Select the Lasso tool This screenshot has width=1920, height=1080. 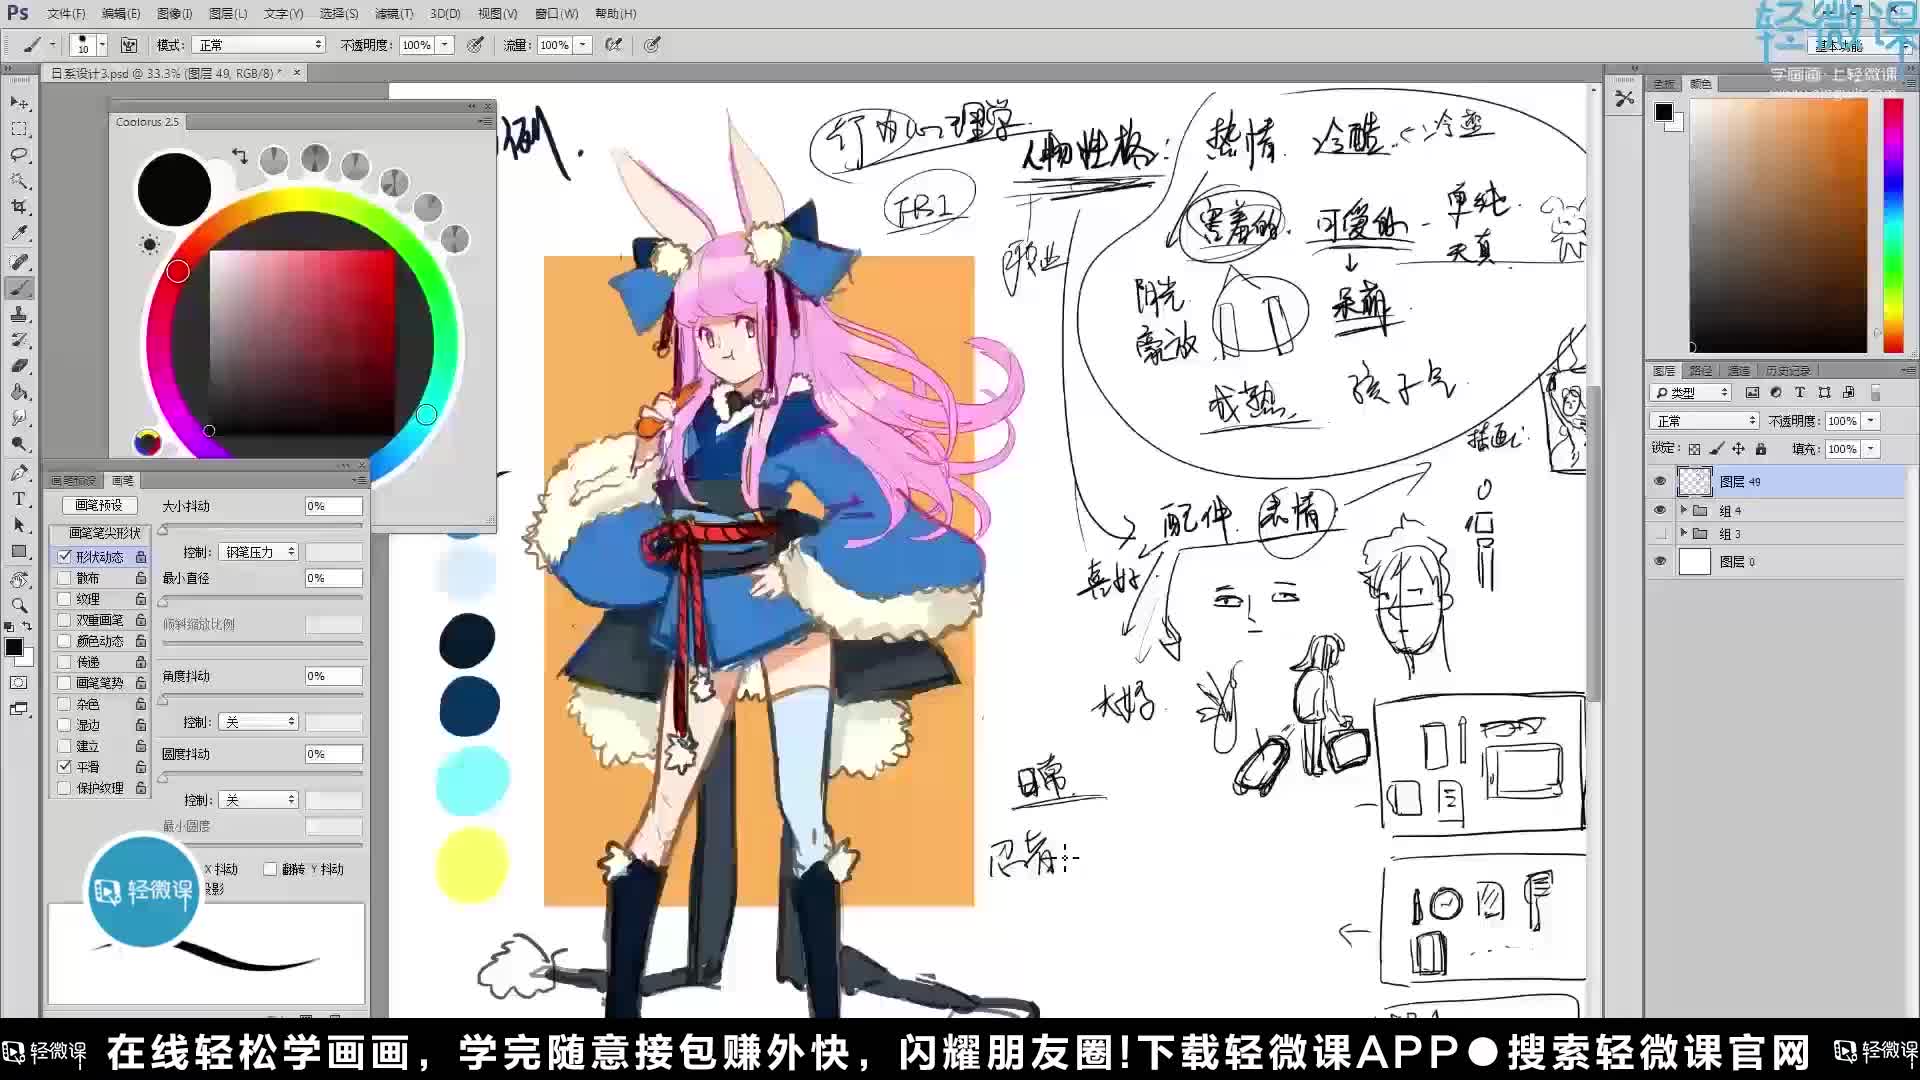tap(19, 155)
